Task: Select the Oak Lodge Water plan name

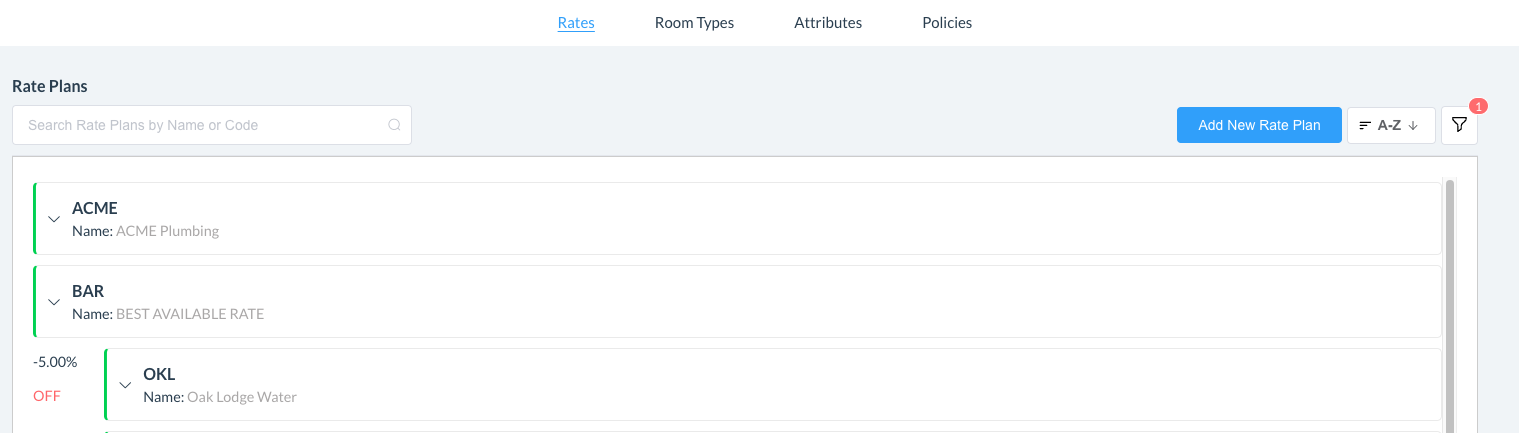Action: tap(241, 397)
